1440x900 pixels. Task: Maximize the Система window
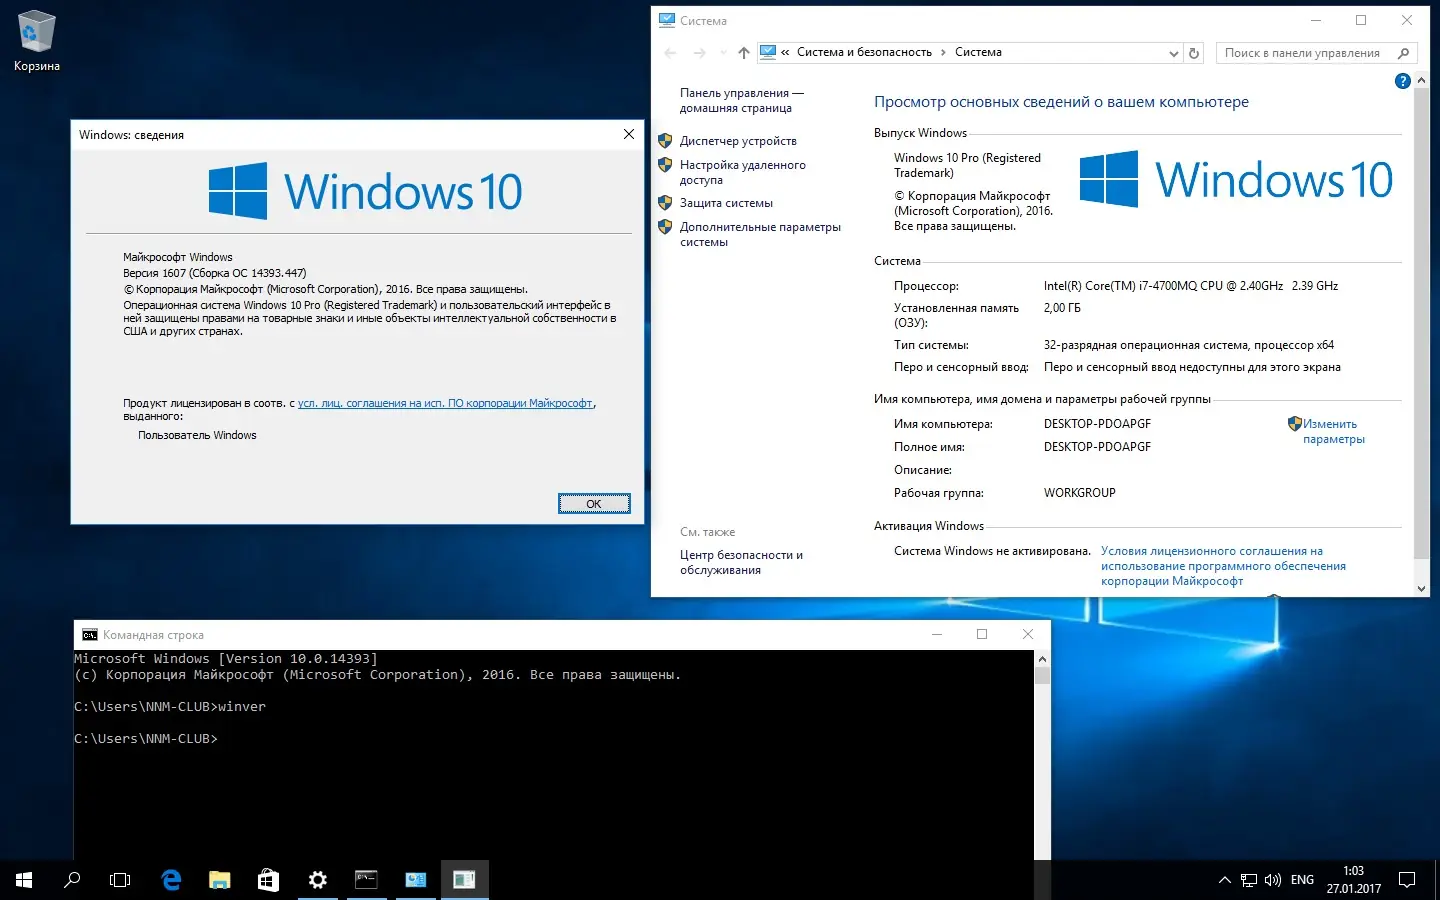[x=1361, y=20]
